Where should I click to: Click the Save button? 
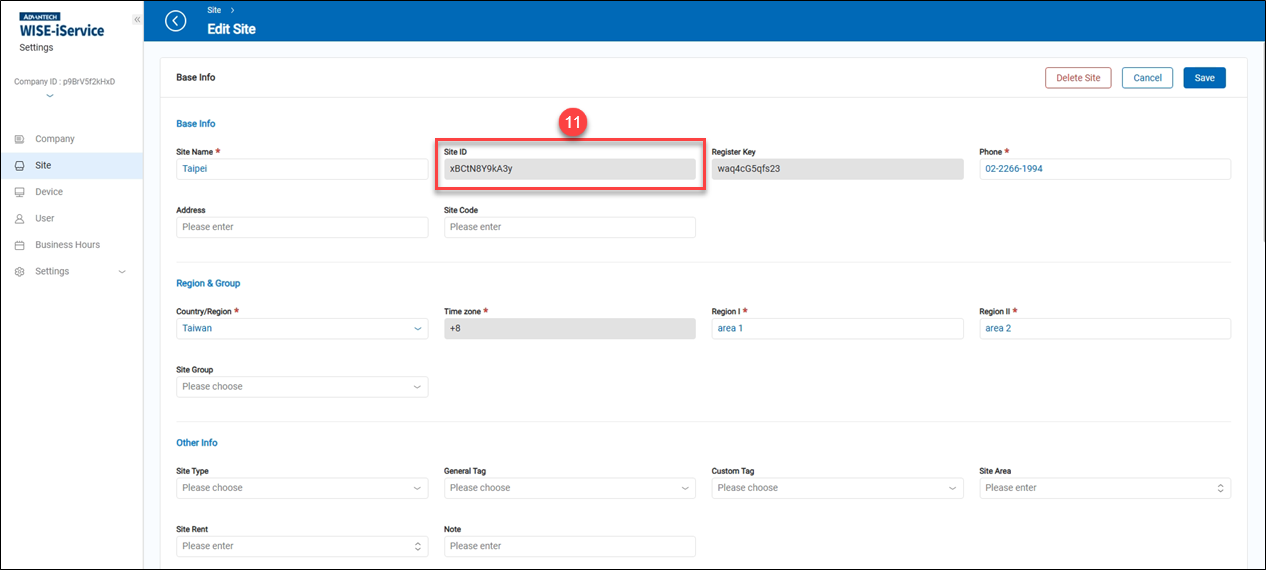click(x=1204, y=78)
